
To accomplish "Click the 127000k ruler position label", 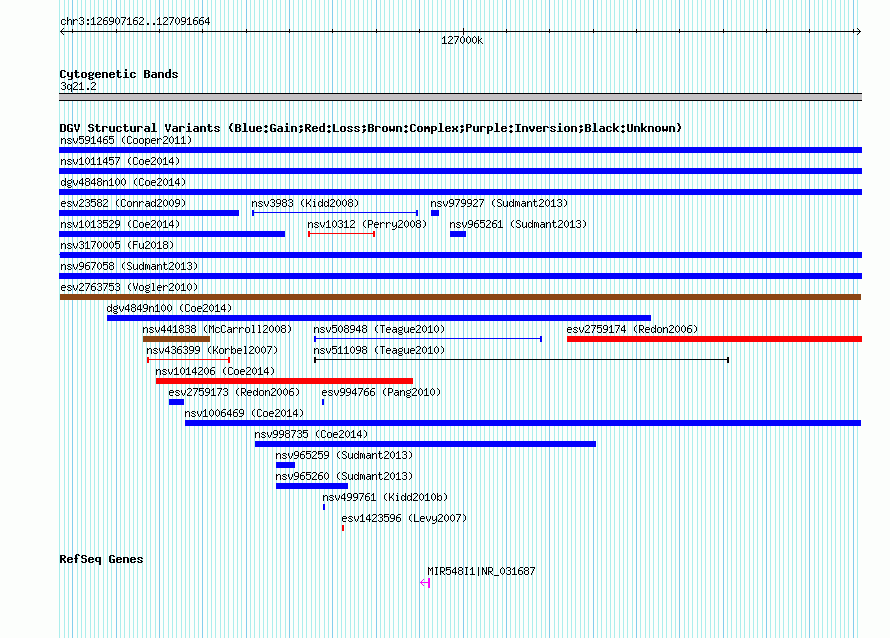I will pyautogui.click(x=462, y=40).
